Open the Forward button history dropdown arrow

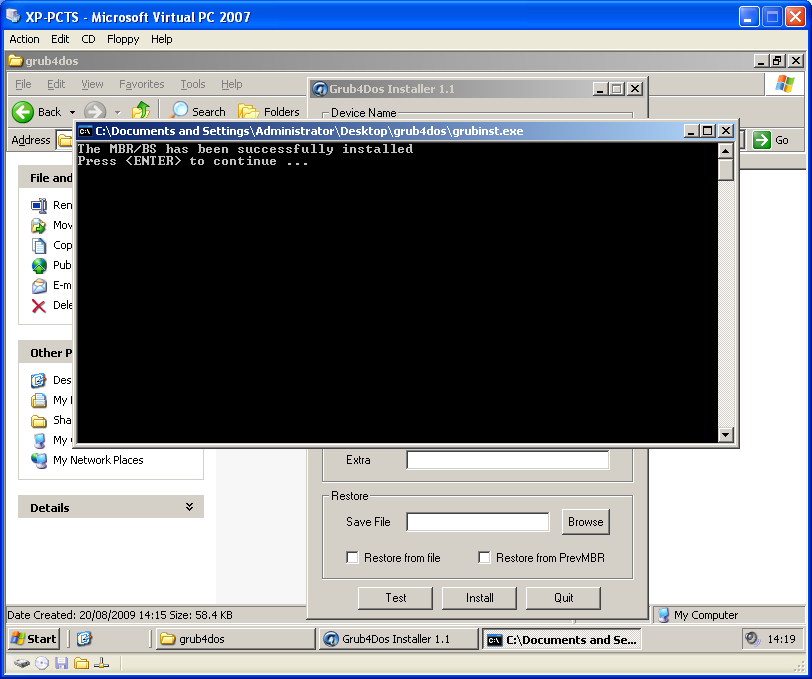[118, 112]
